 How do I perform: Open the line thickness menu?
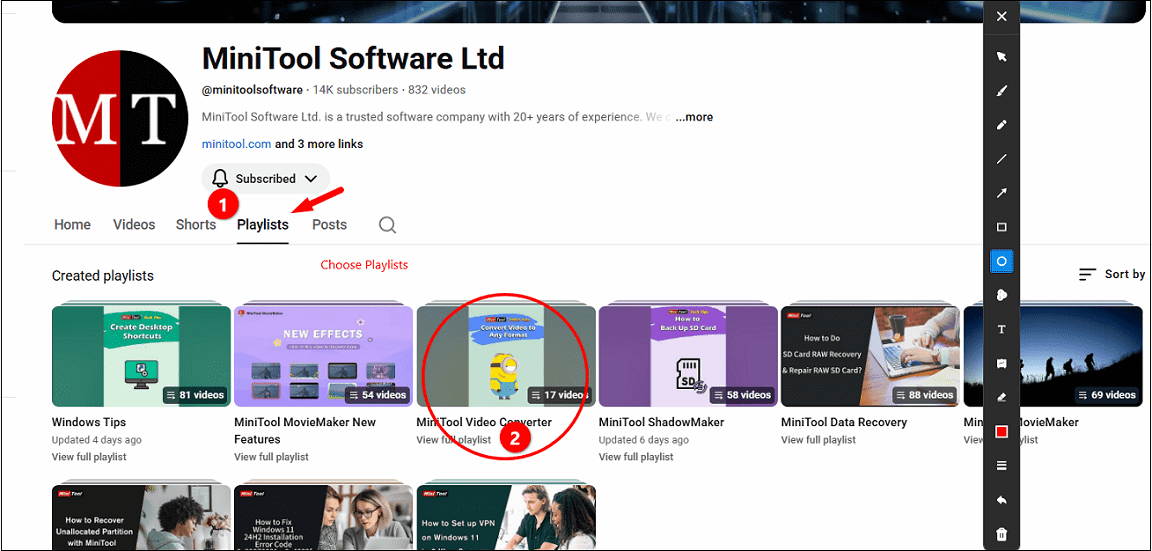click(x=1001, y=466)
